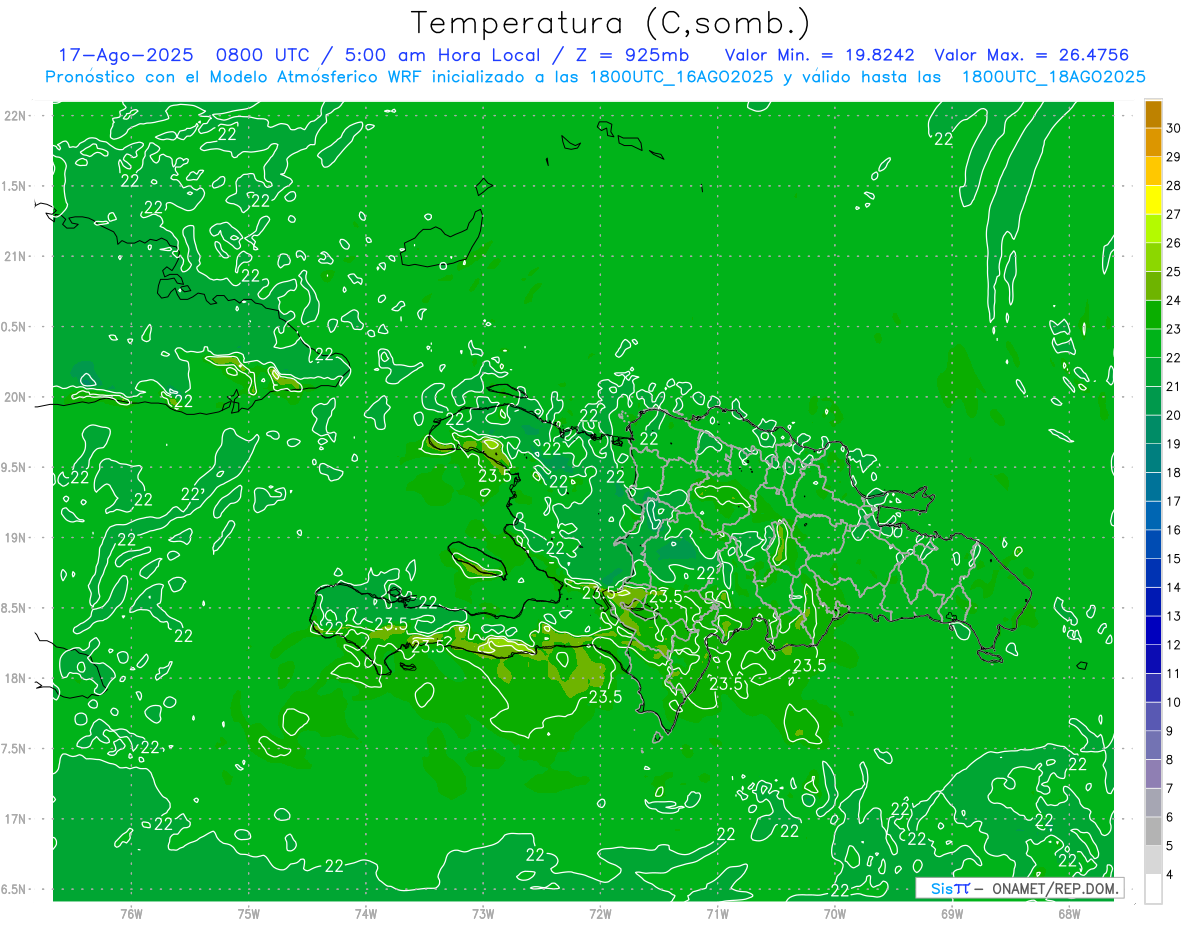
Task: Click the legend value "8"
Action: [x=1171, y=760]
